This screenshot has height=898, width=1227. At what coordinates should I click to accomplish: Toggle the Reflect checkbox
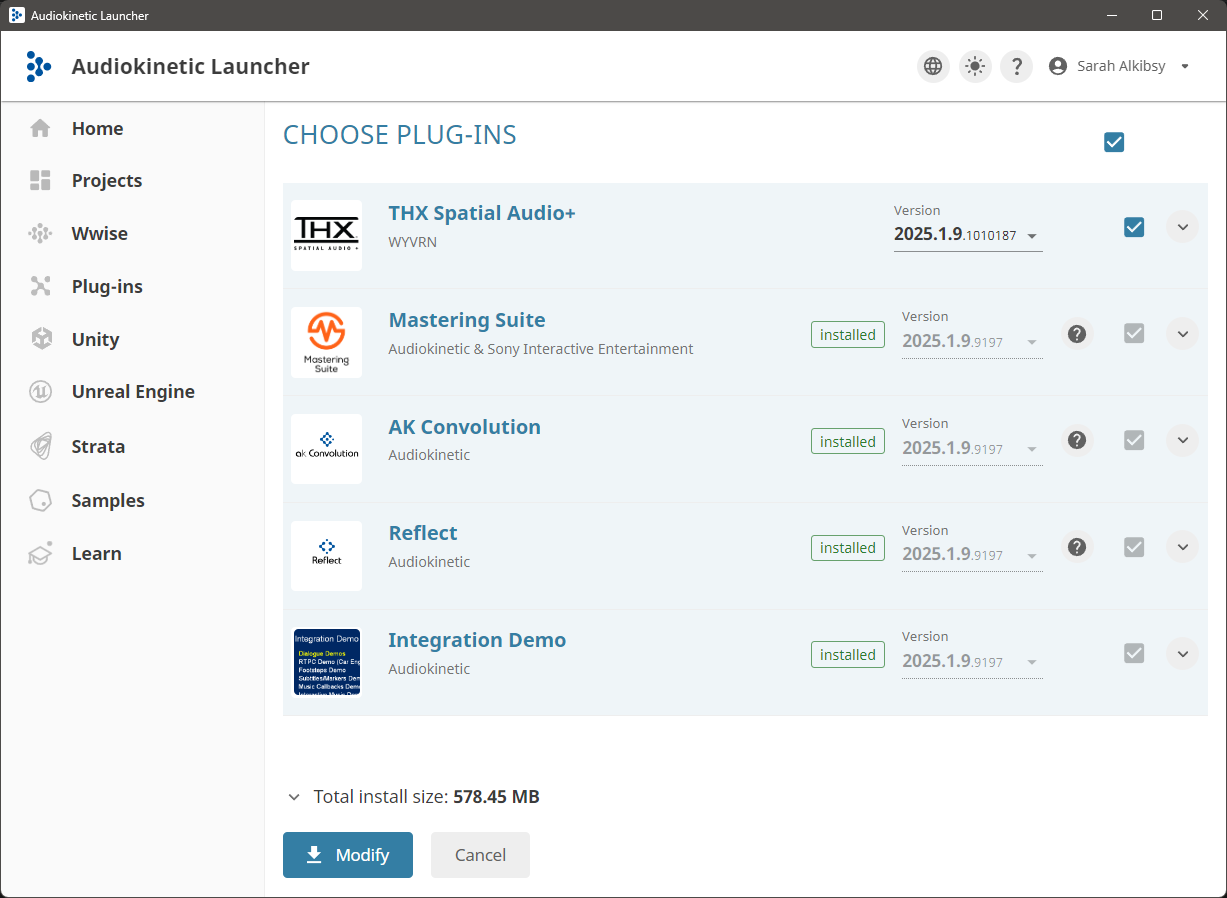(1134, 547)
